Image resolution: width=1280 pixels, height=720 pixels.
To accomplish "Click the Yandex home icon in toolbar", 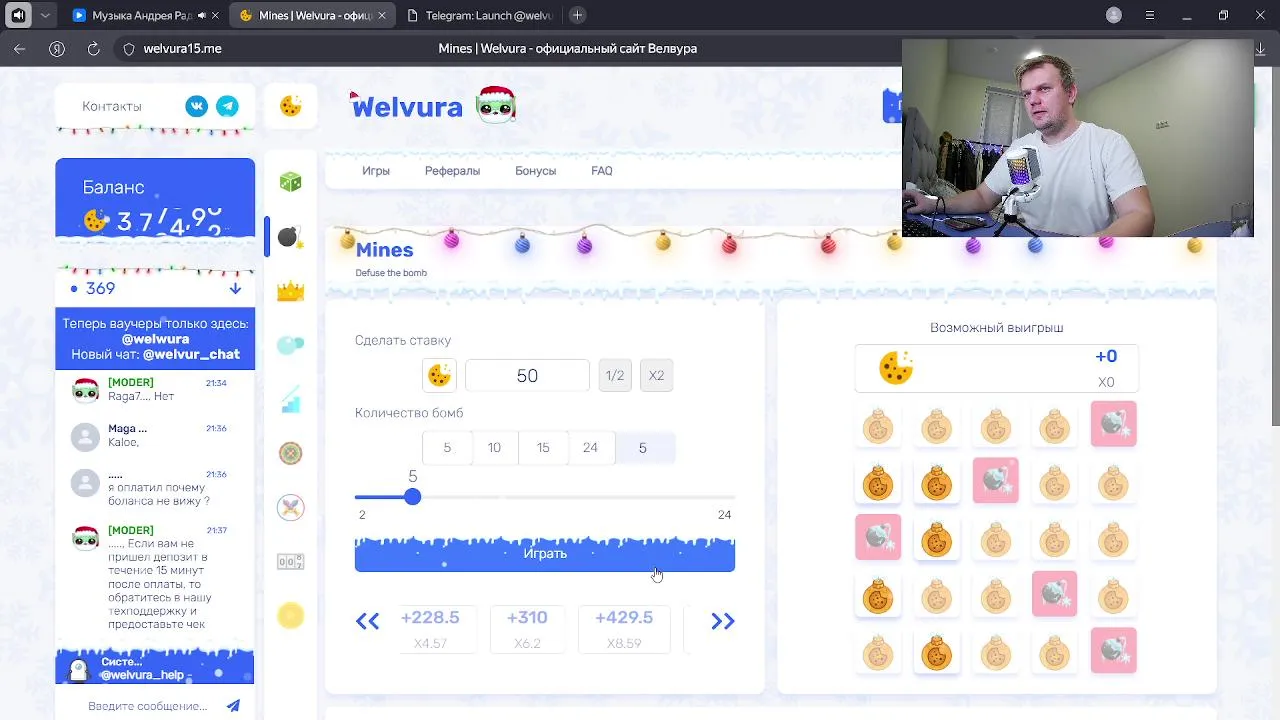I will click(57, 48).
